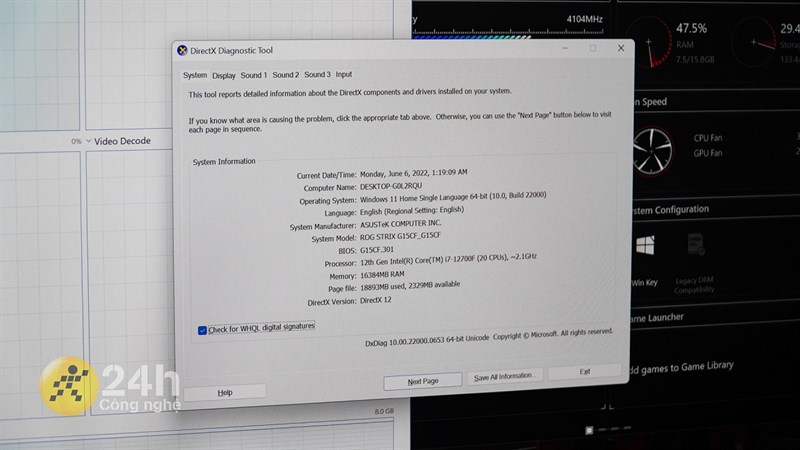Toggle Check for WHQL digital signatures checkbox
The image size is (800, 450).
click(x=202, y=331)
